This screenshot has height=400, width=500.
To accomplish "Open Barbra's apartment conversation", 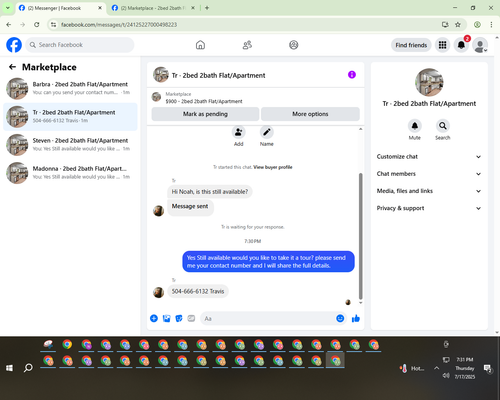I will (x=70, y=88).
